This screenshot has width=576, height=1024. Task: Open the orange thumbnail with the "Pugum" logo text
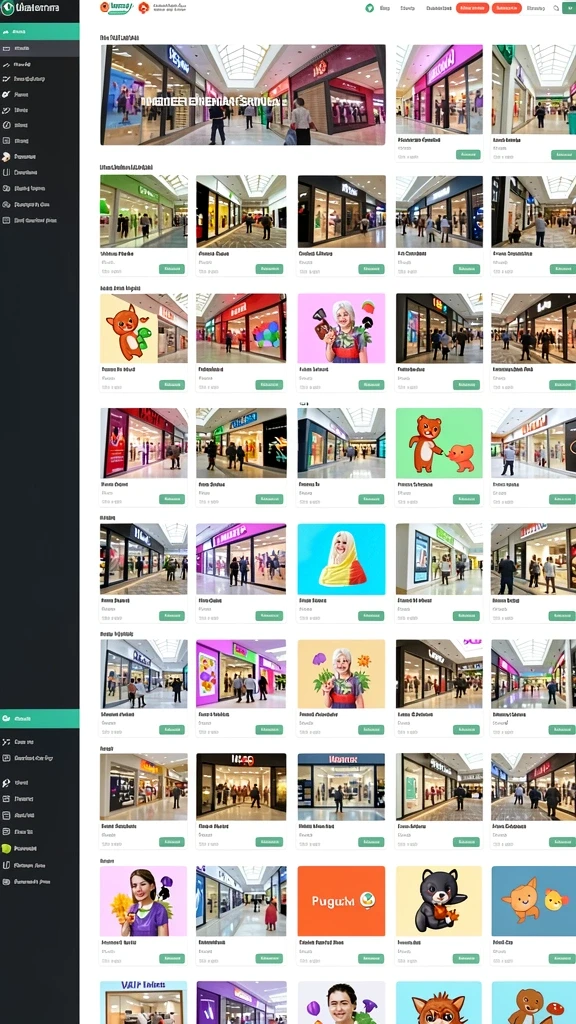(341, 901)
